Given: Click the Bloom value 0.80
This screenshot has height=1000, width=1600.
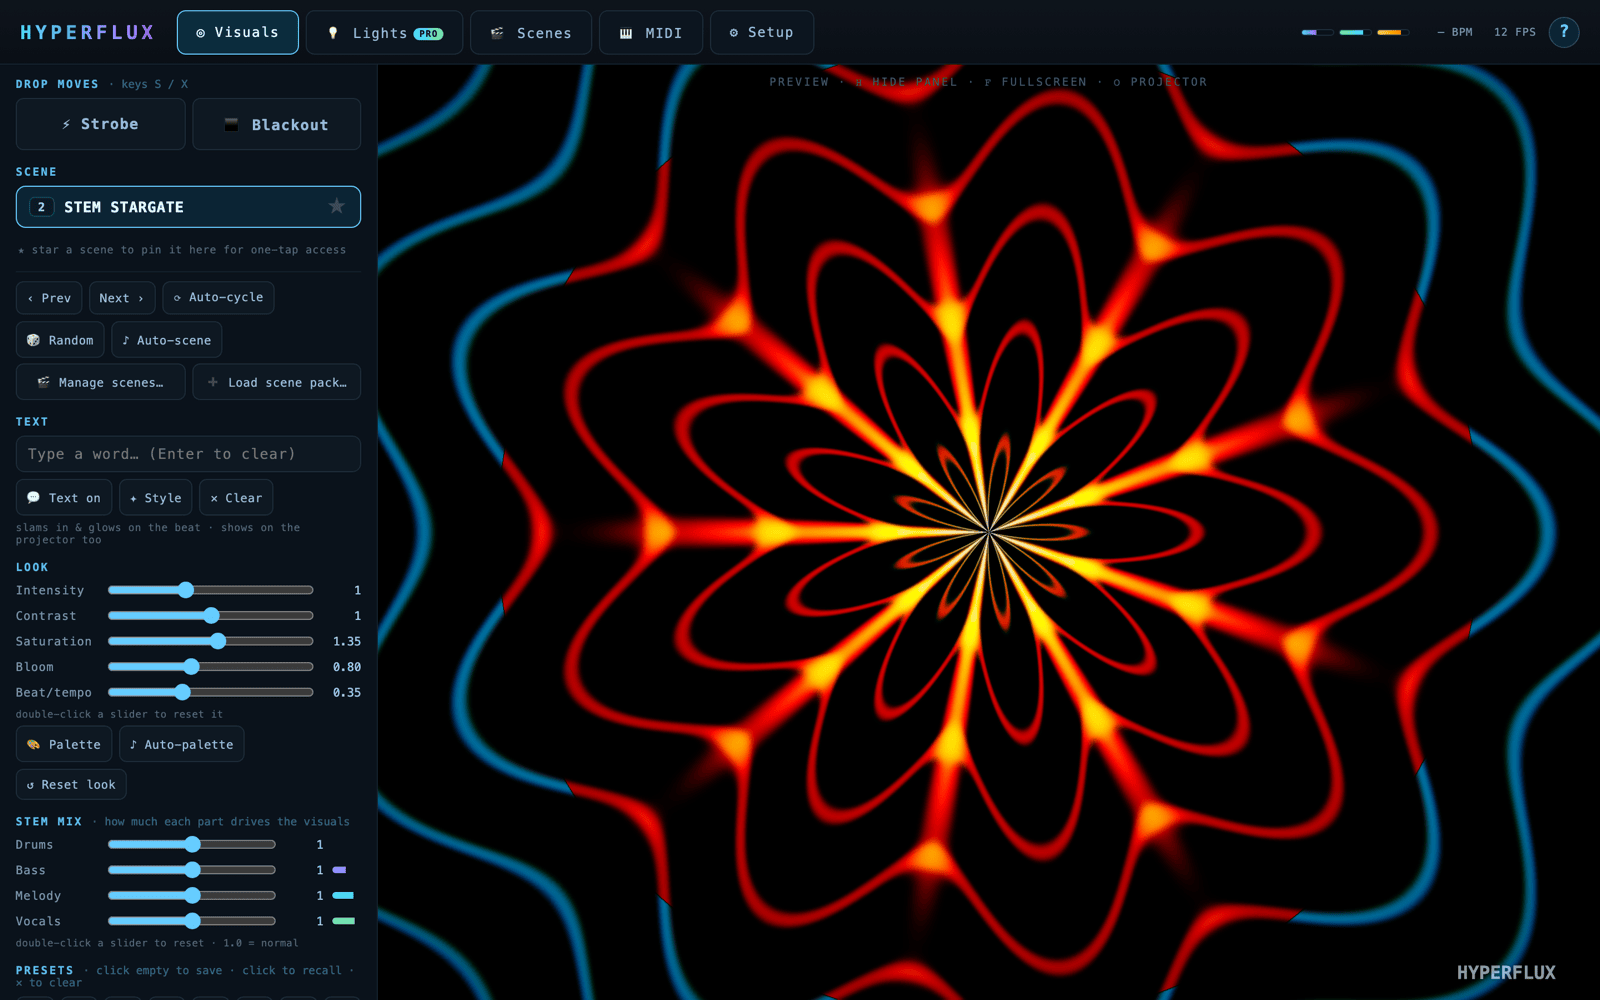Looking at the screenshot, I should [x=347, y=667].
